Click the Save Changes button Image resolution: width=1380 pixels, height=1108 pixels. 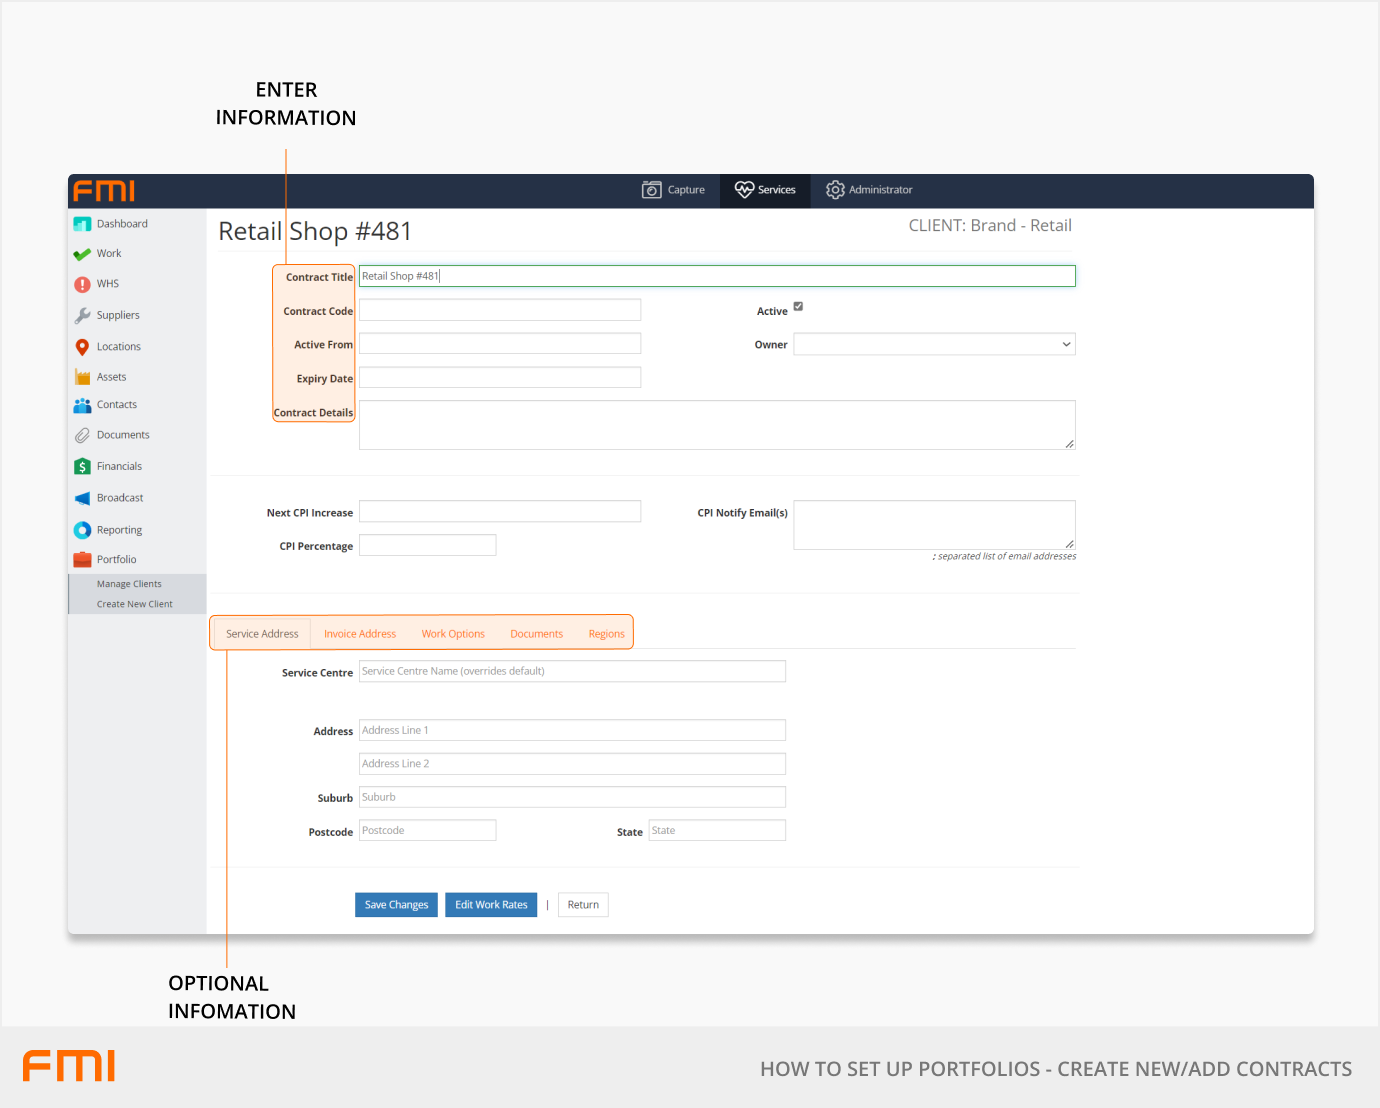click(x=396, y=905)
